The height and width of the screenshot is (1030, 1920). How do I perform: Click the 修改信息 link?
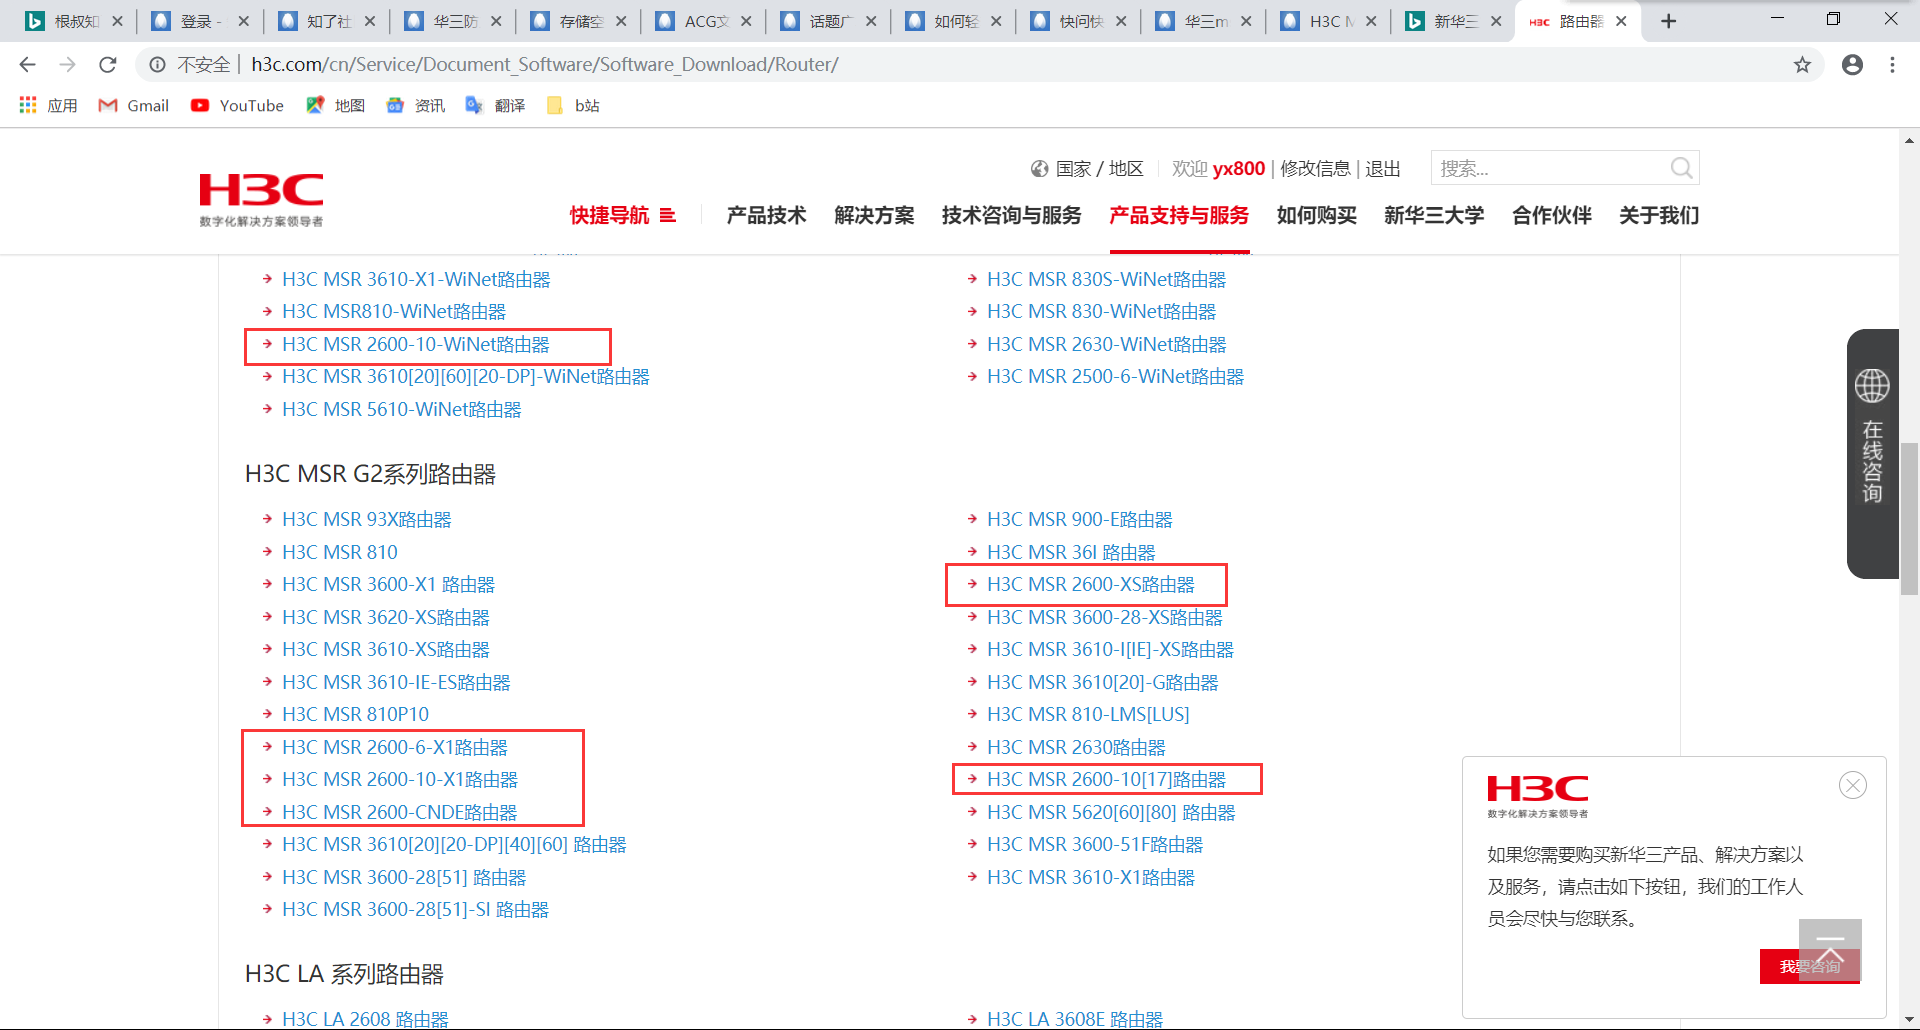[1315, 169]
